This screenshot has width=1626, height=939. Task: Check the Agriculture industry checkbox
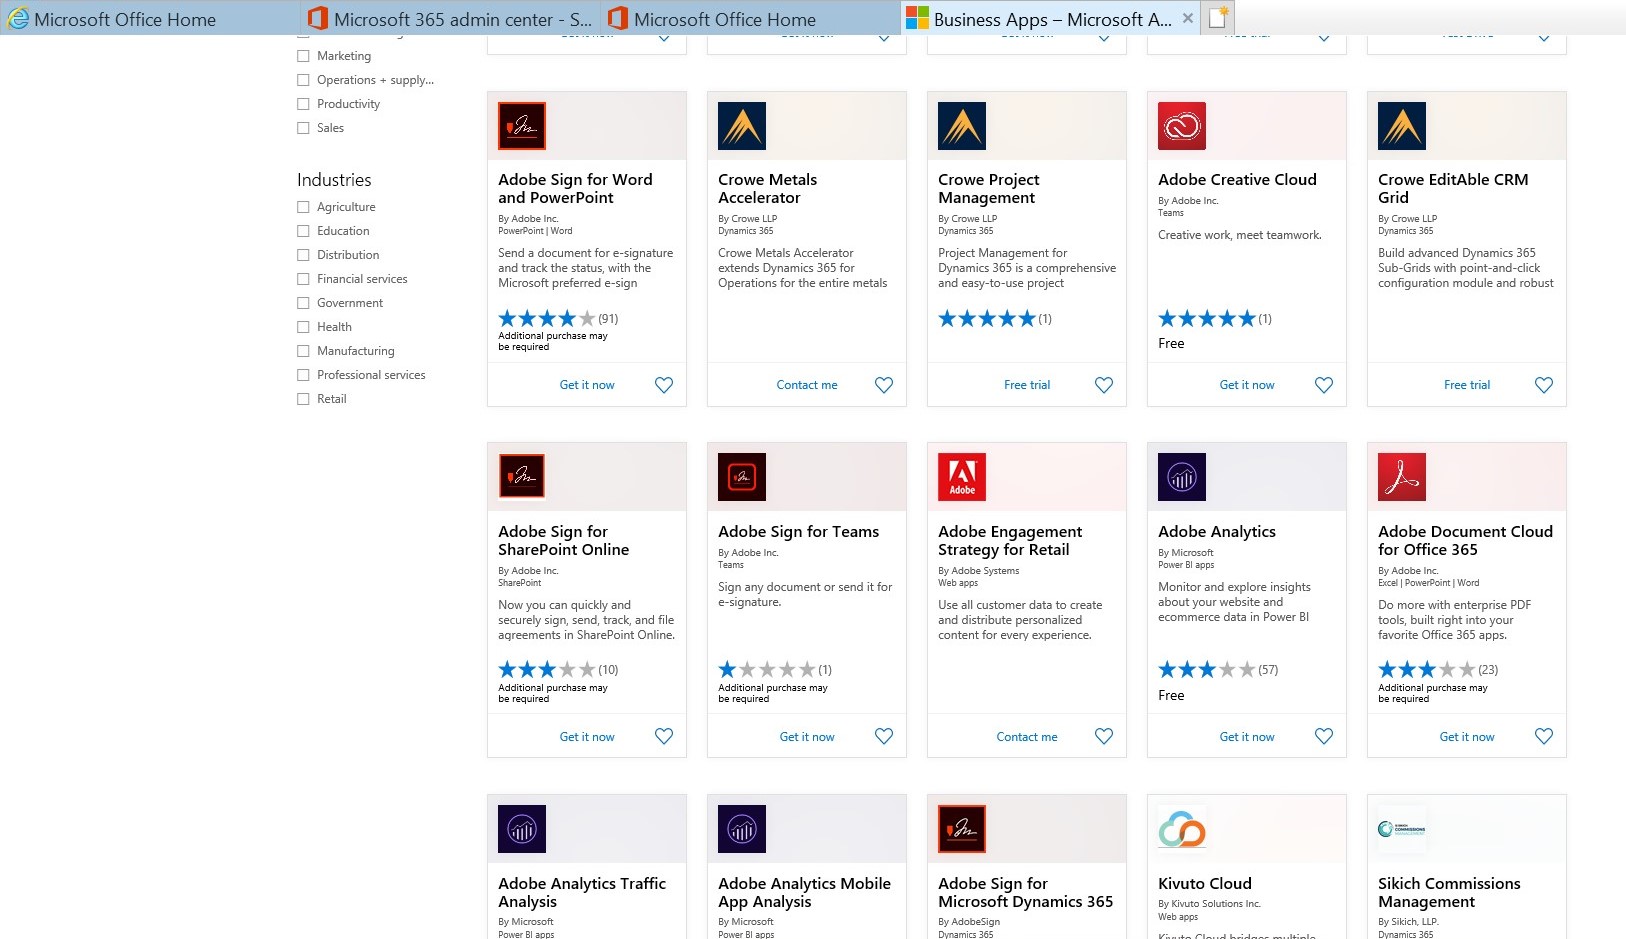tap(303, 207)
